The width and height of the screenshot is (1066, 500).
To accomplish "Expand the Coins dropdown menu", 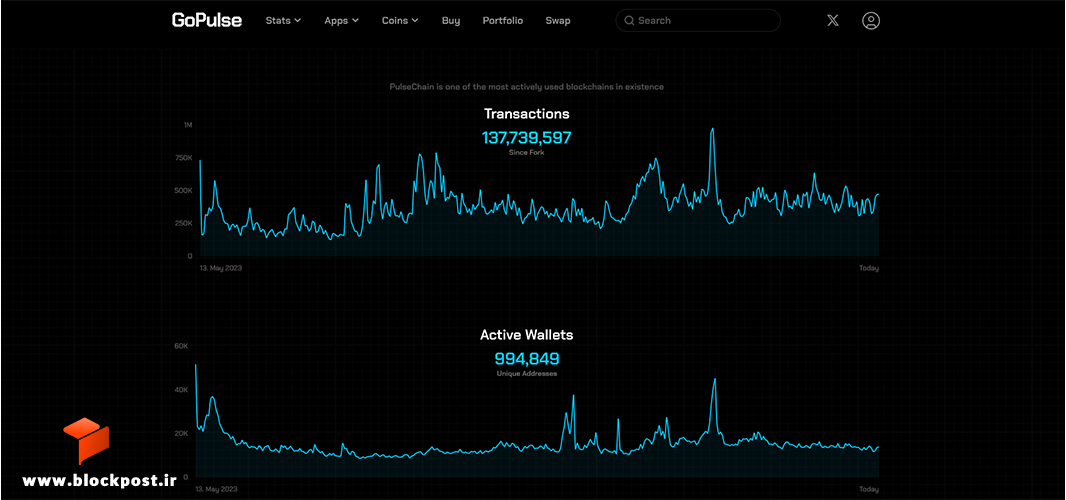I will pyautogui.click(x=400, y=20).
